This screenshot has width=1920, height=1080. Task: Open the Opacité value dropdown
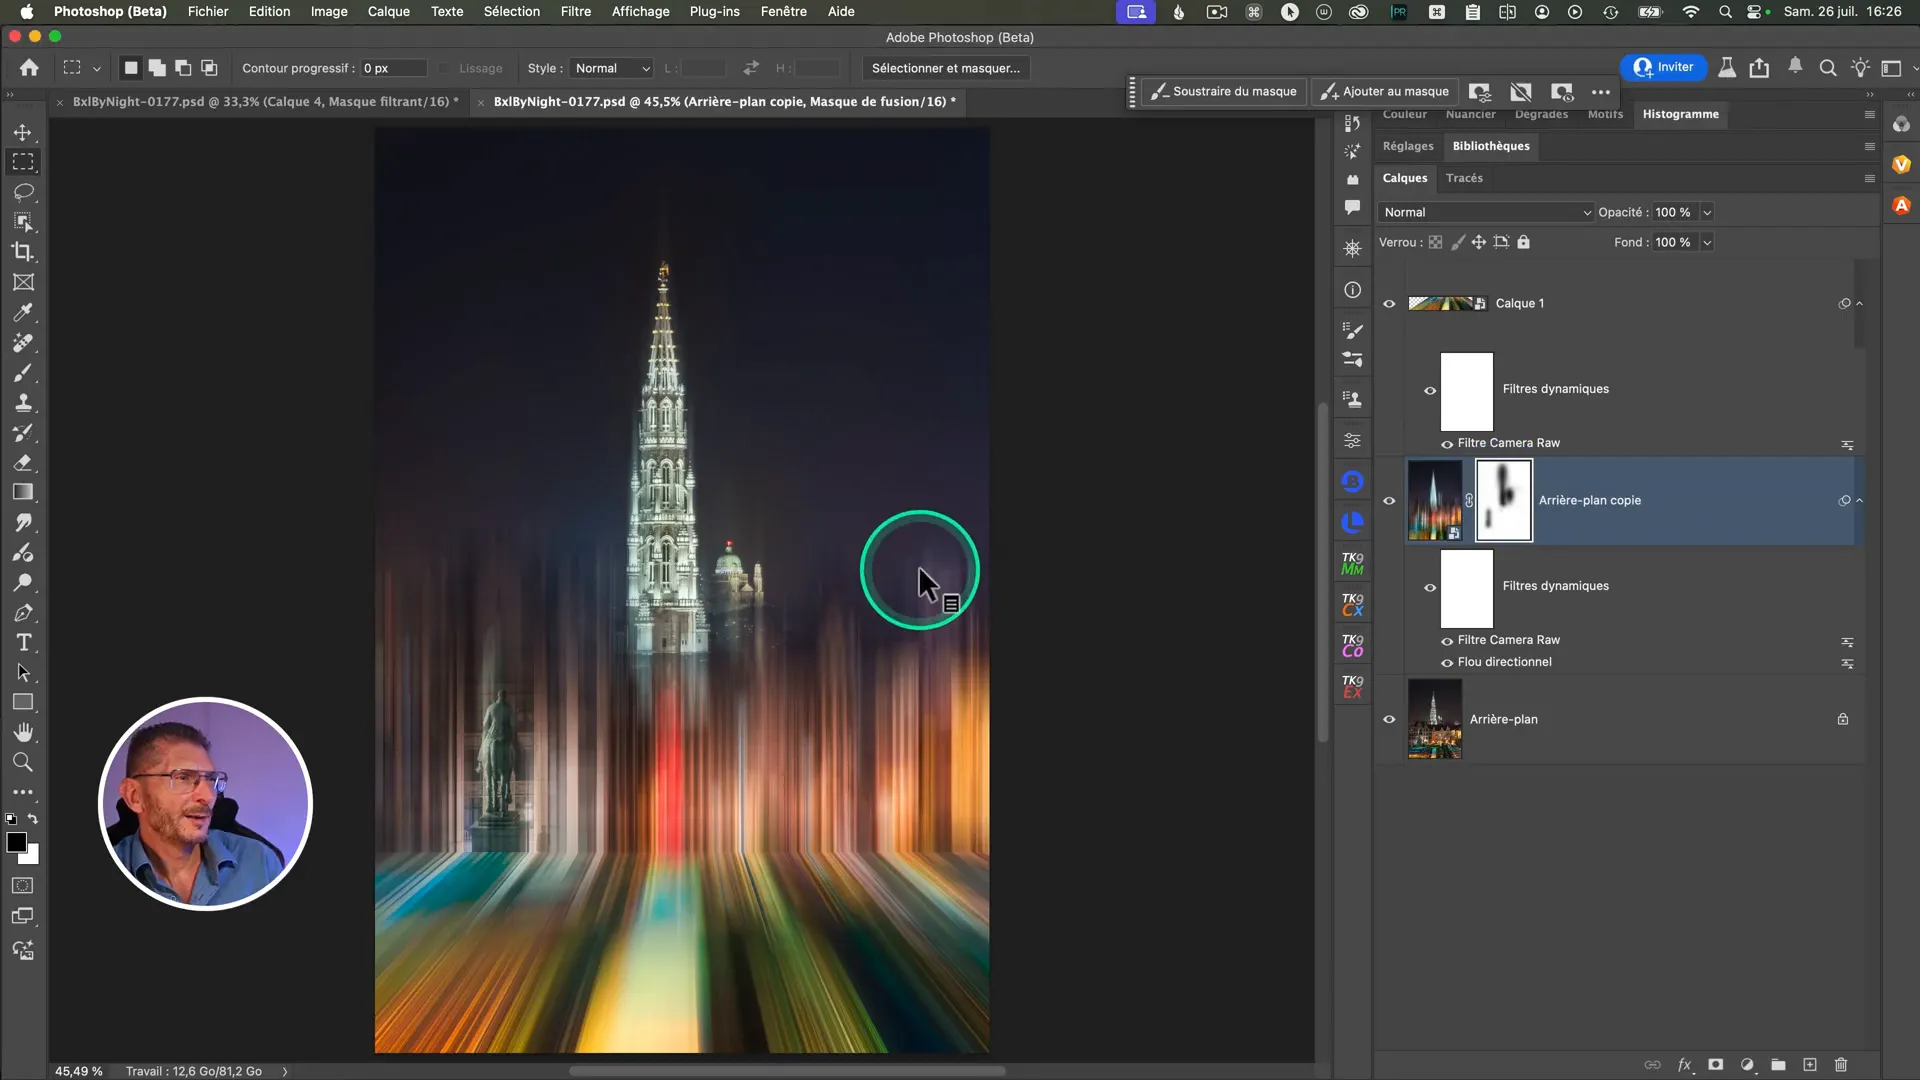(x=1707, y=212)
